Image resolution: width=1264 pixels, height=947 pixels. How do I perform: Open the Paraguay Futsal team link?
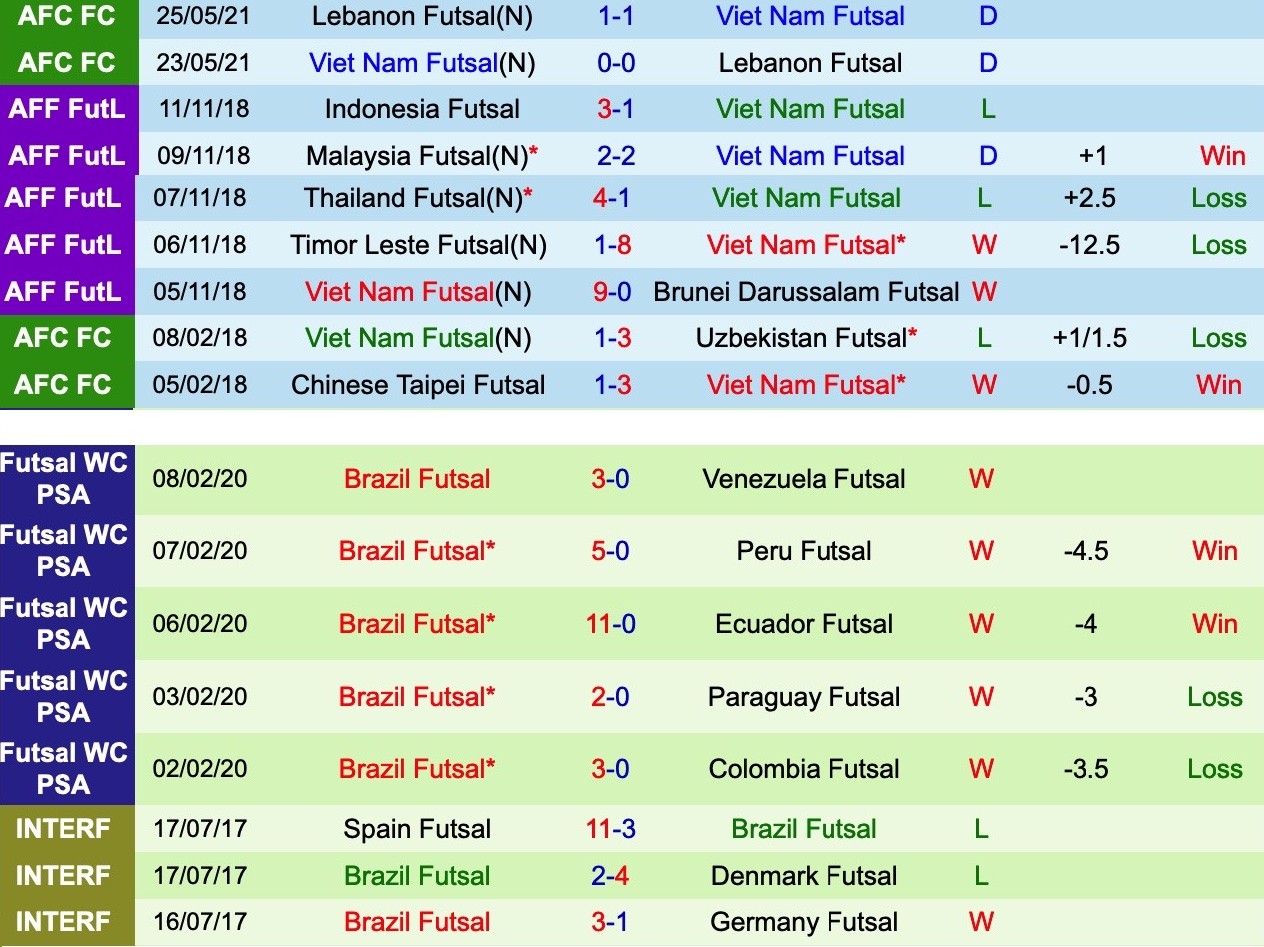pyautogui.click(x=804, y=697)
